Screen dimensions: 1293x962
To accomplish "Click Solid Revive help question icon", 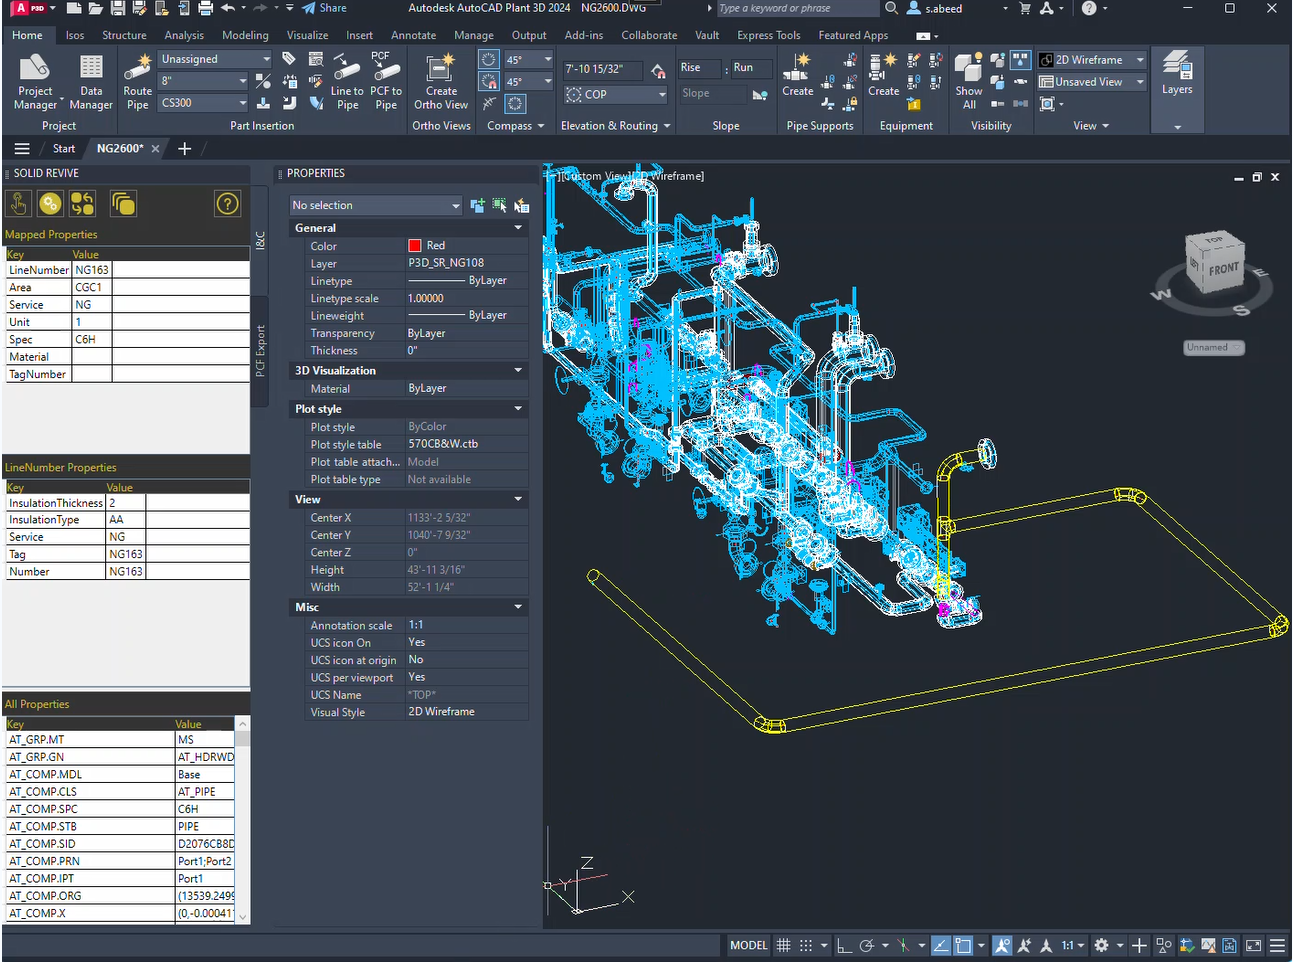I will (228, 204).
